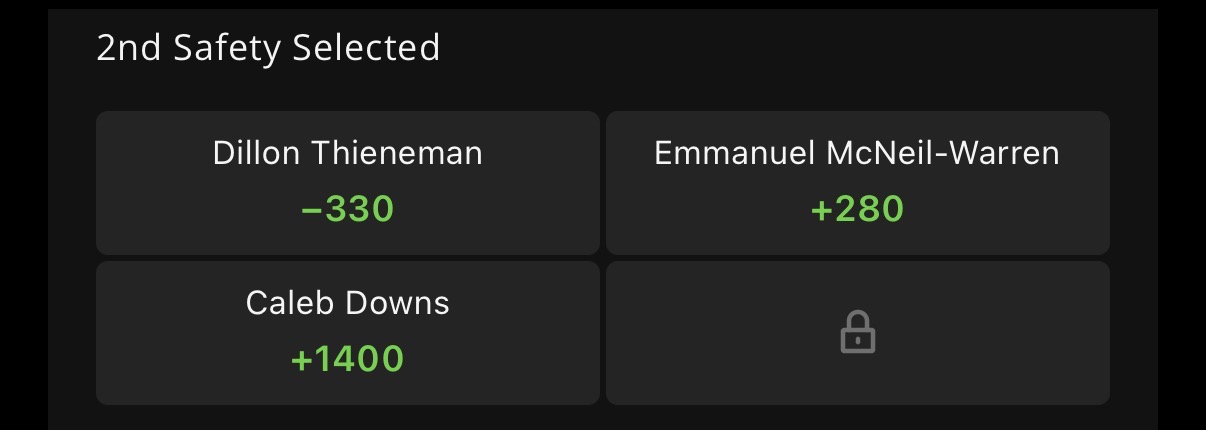The height and width of the screenshot is (430, 1206).
Task: Tap the −330 odds value
Action: (x=347, y=209)
